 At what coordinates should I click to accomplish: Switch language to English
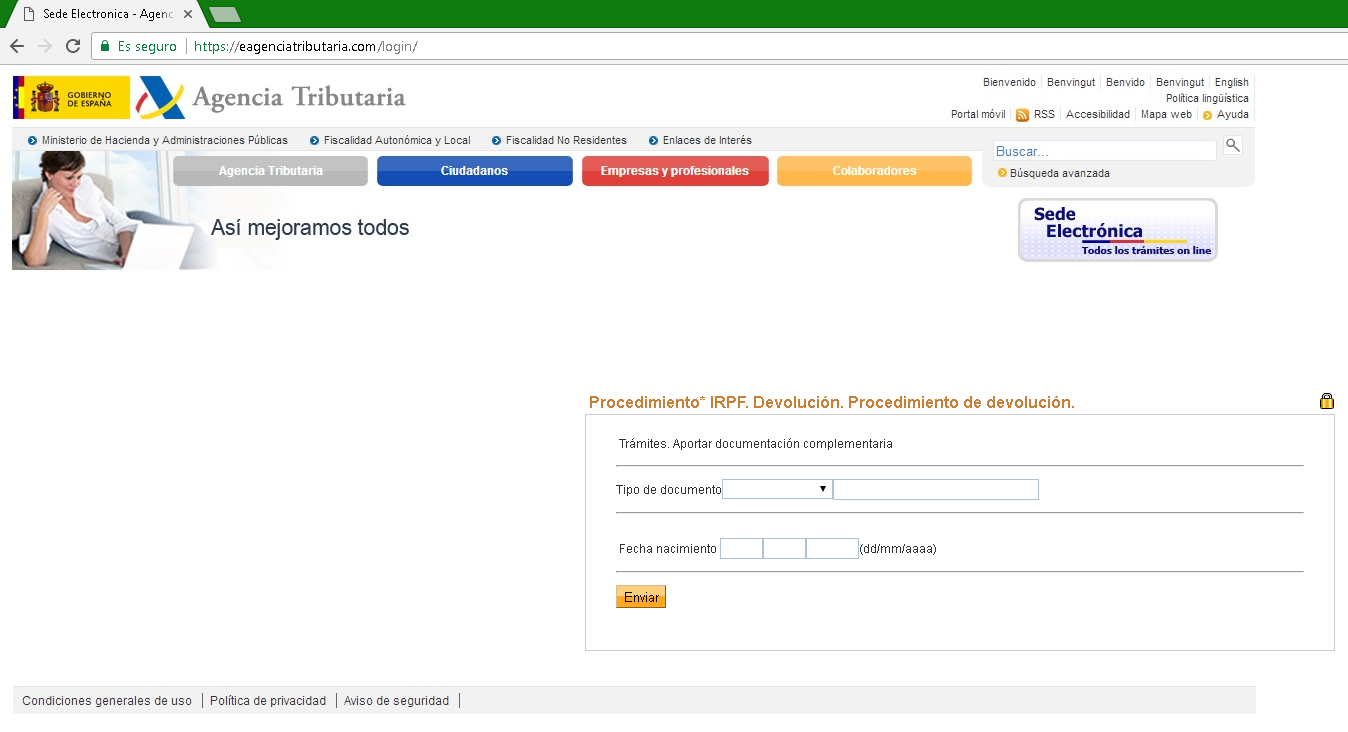point(1231,82)
